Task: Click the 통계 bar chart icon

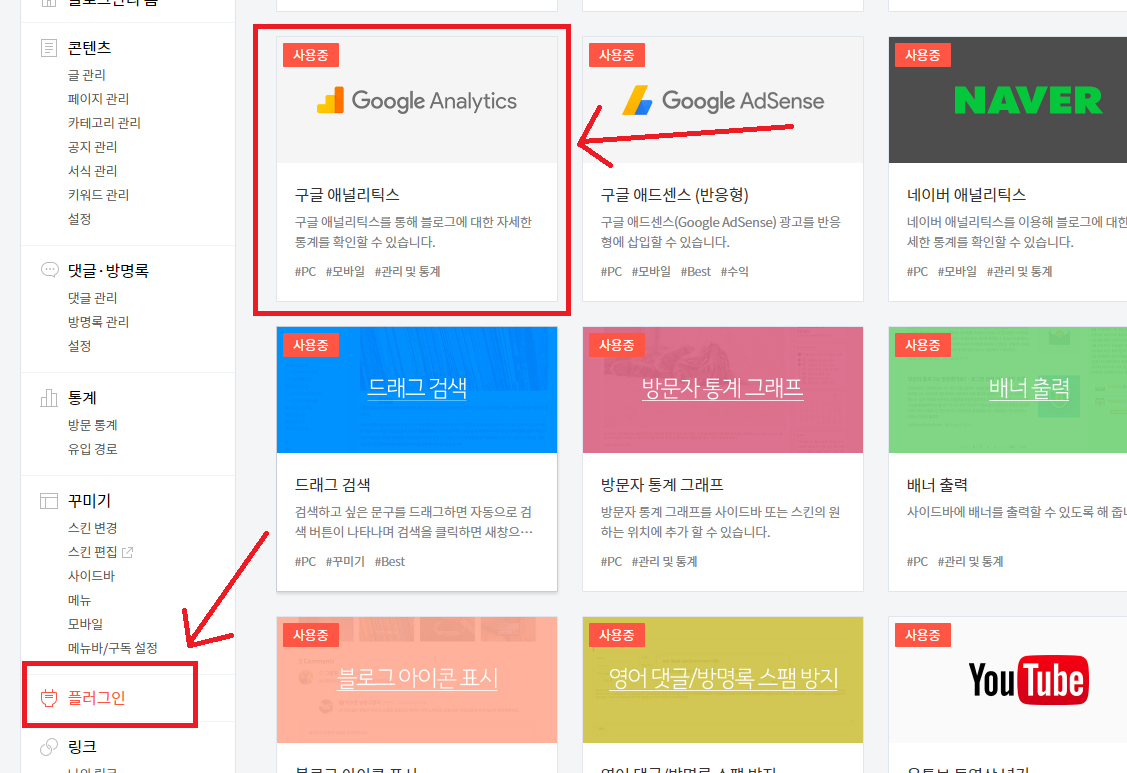Action: coord(49,398)
